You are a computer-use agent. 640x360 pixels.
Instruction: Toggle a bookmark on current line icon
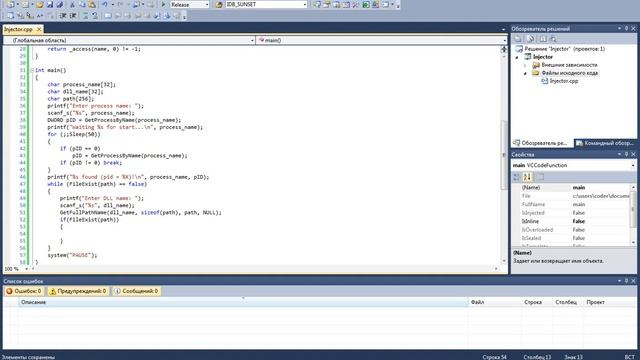point(108,16)
